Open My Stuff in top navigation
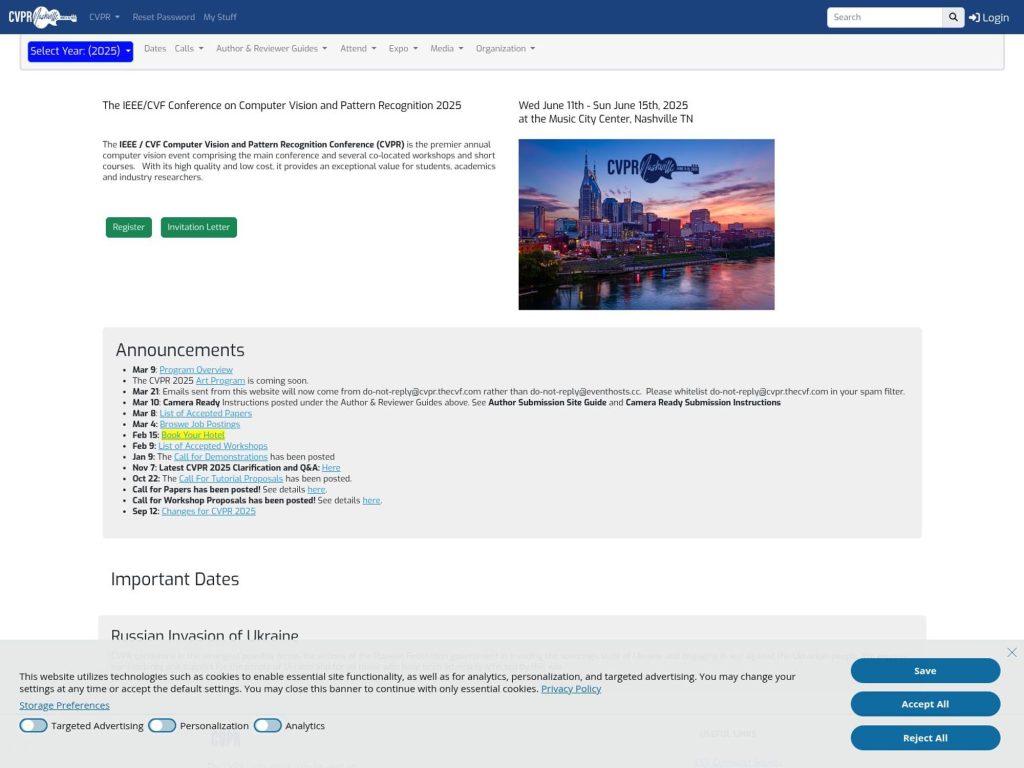Image resolution: width=1024 pixels, height=768 pixels. coord(220,17)
